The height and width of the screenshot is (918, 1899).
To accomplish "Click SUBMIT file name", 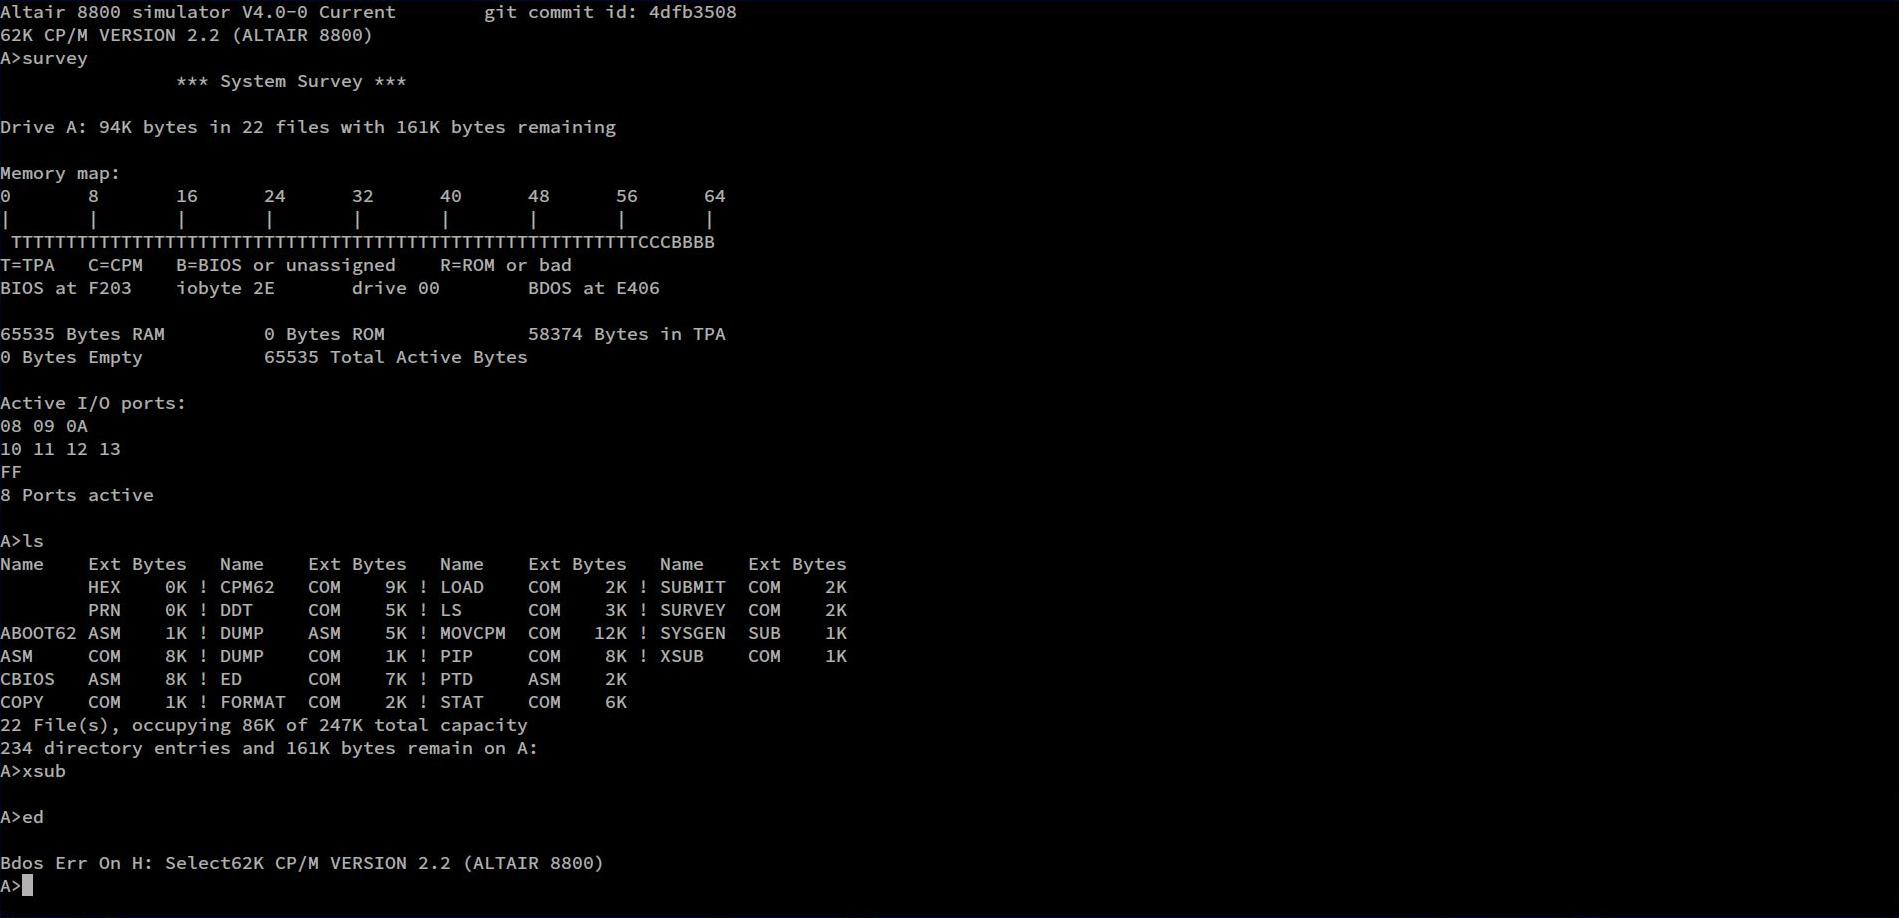I will point(693,587).
